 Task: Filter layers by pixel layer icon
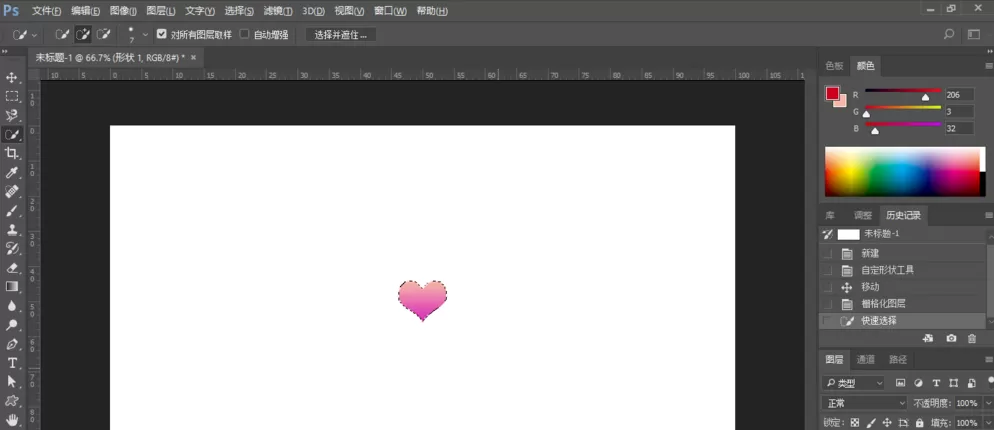coord(900,383)
